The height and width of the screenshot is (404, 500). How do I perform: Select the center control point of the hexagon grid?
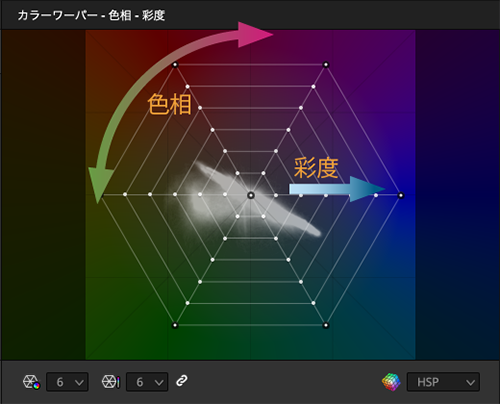click(251, 195)
